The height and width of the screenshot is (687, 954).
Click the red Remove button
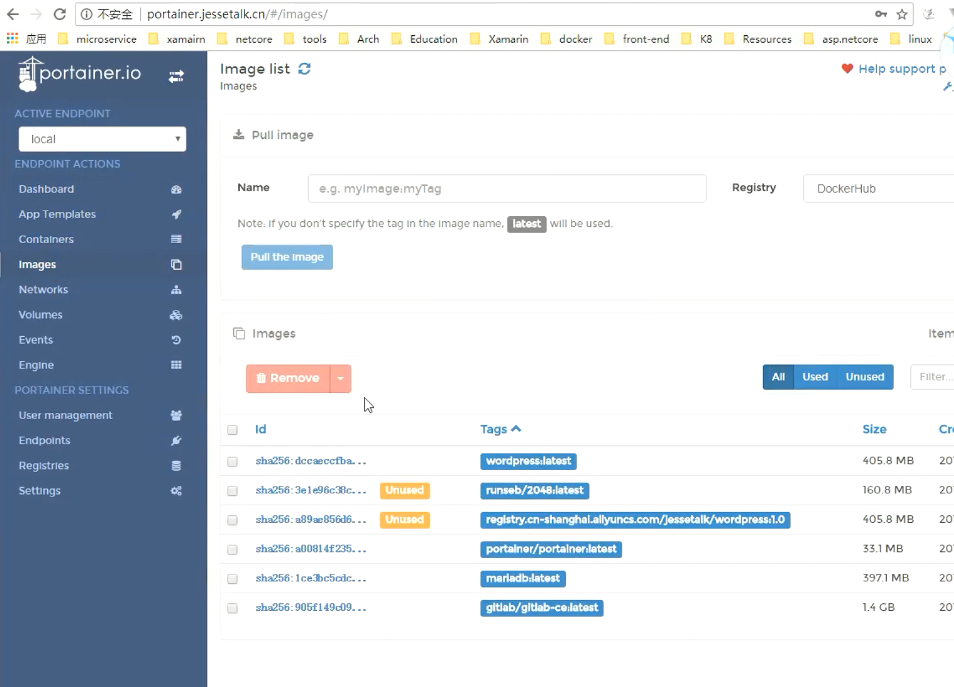coord(288,378)
